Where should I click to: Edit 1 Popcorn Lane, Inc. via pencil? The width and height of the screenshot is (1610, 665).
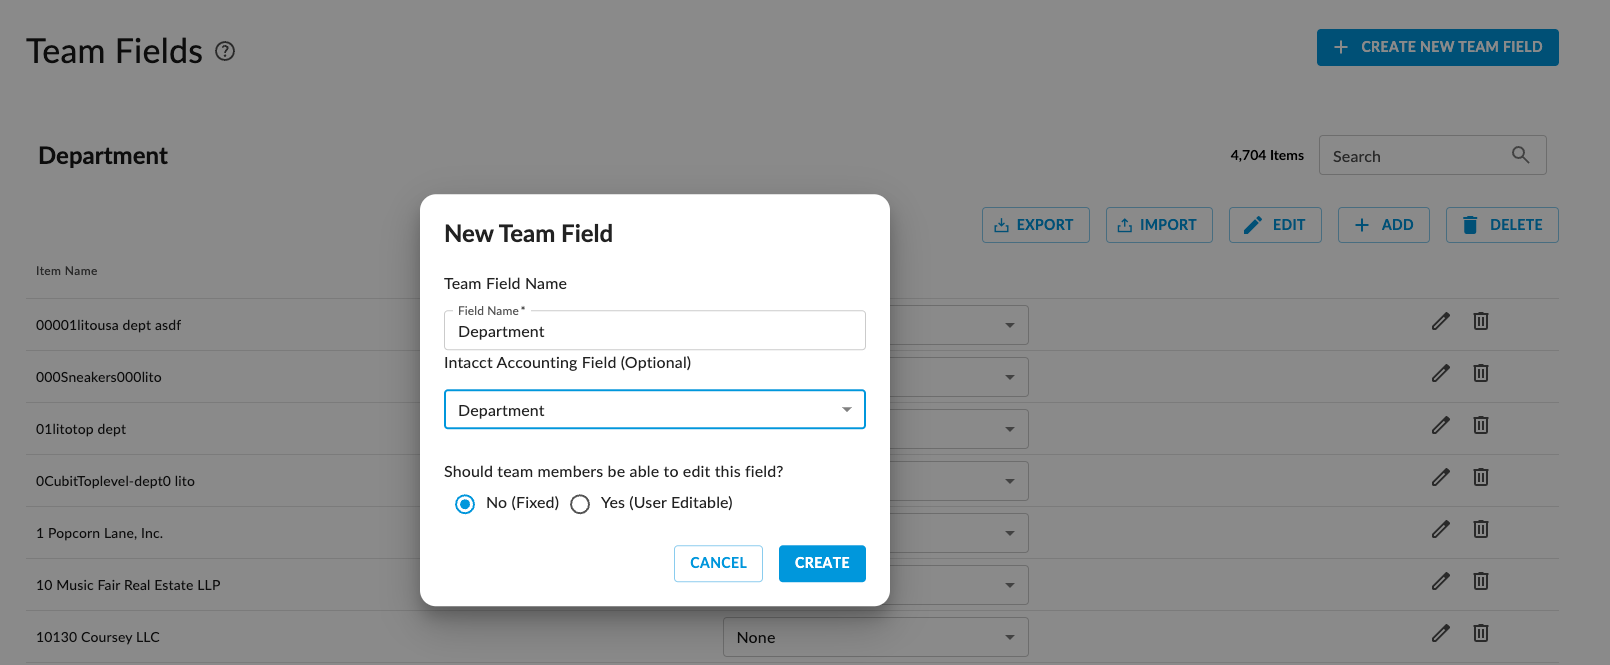point(1440,529)
